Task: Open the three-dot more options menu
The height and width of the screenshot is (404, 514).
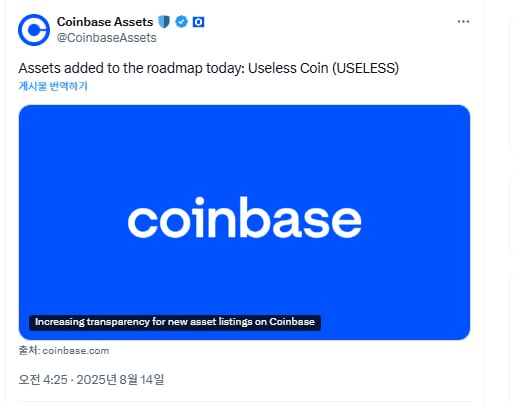Action: coord(463,22)
